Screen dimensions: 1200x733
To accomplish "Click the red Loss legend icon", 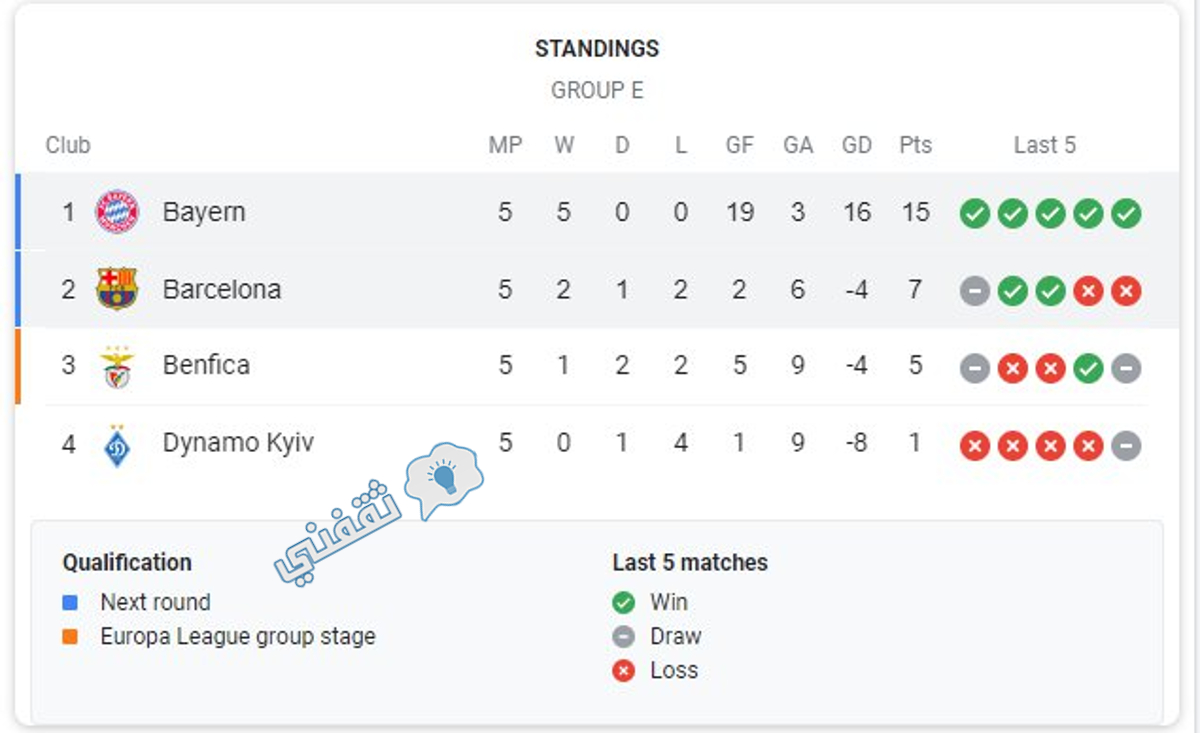I will click(624, 671).
